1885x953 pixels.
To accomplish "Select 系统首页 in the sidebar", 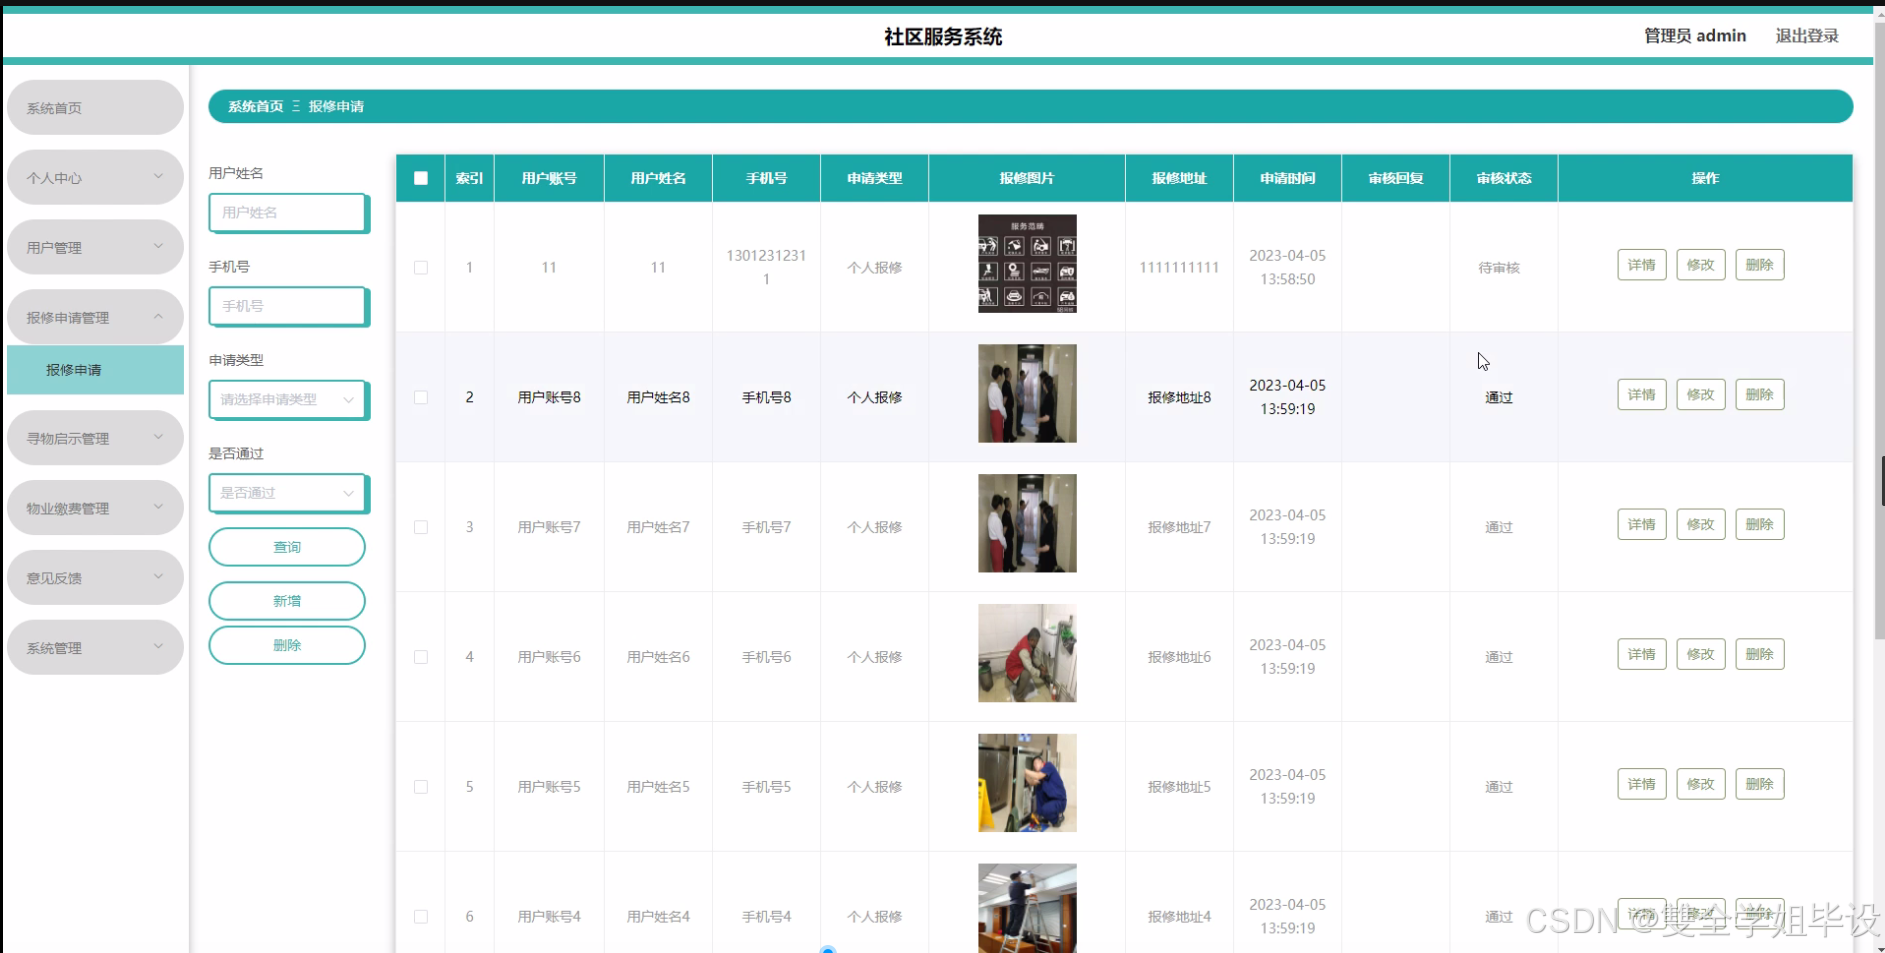I will pyautogui.click(x=95, y=107).
